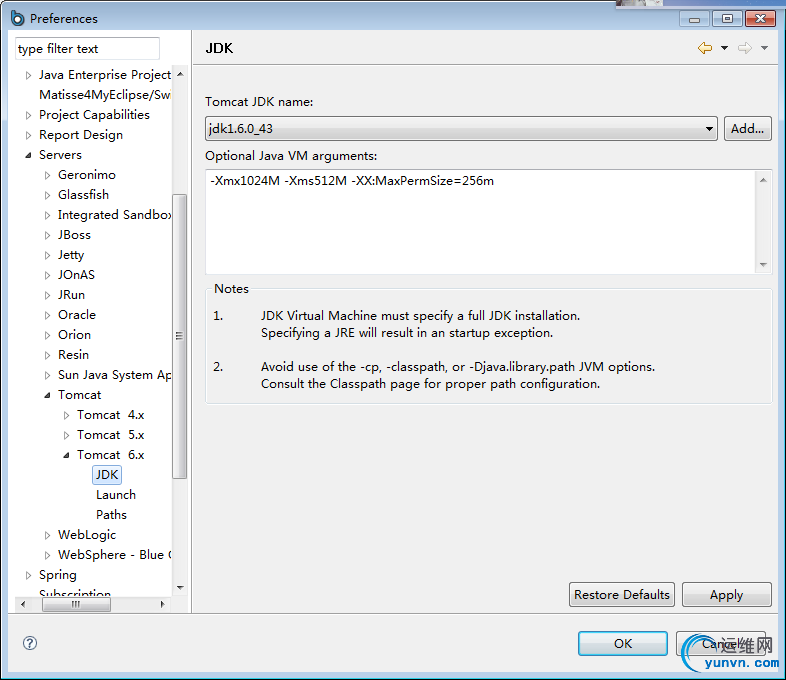Click the type filter text field
Viewport: 786px width, 680px height.
pos(87,49)
